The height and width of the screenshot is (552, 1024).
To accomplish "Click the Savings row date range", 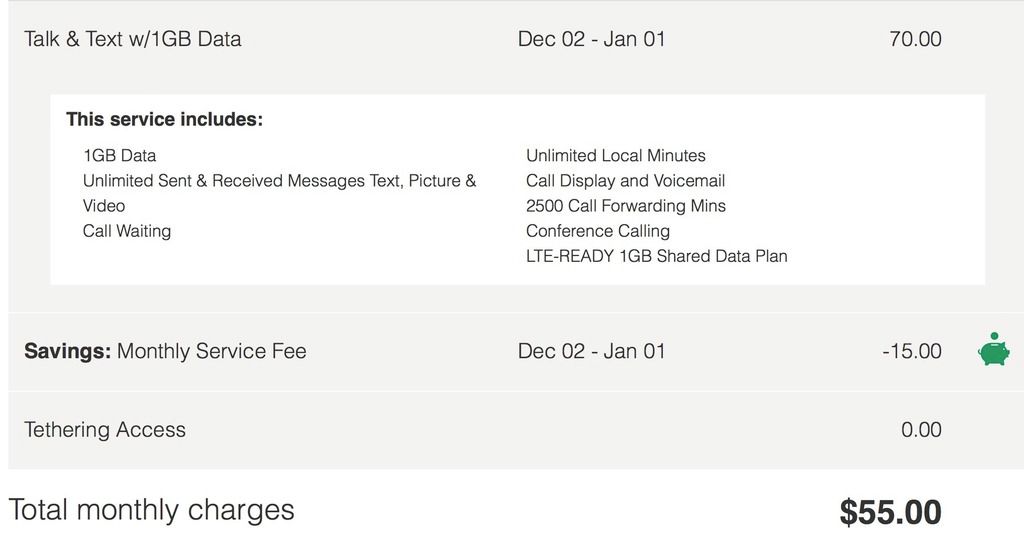I will click(x=591, y=351).
